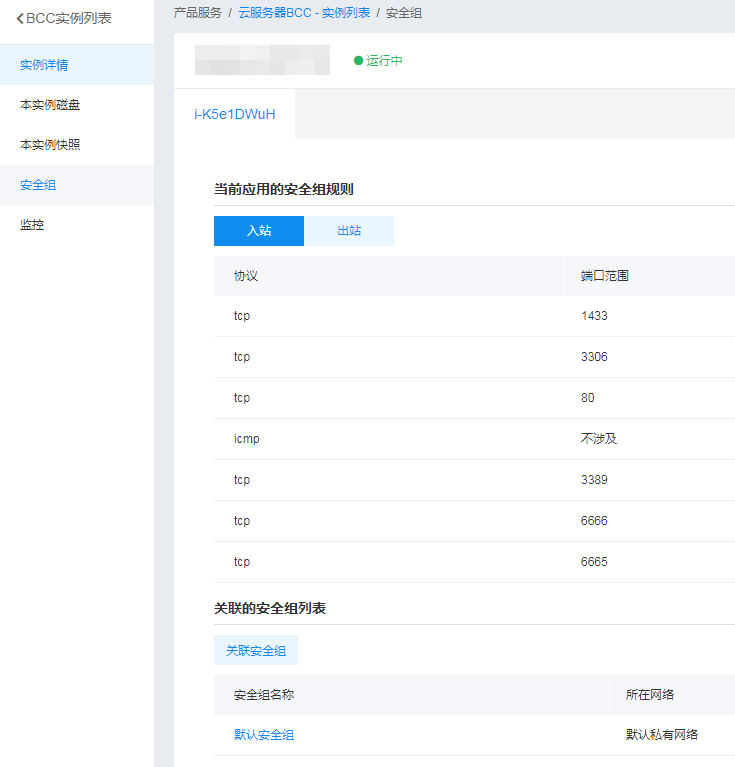Click the 产品服务 breadcrumb
Image resolution: width=735 pixels, height=767 pixels.
(x=198, y=13)
